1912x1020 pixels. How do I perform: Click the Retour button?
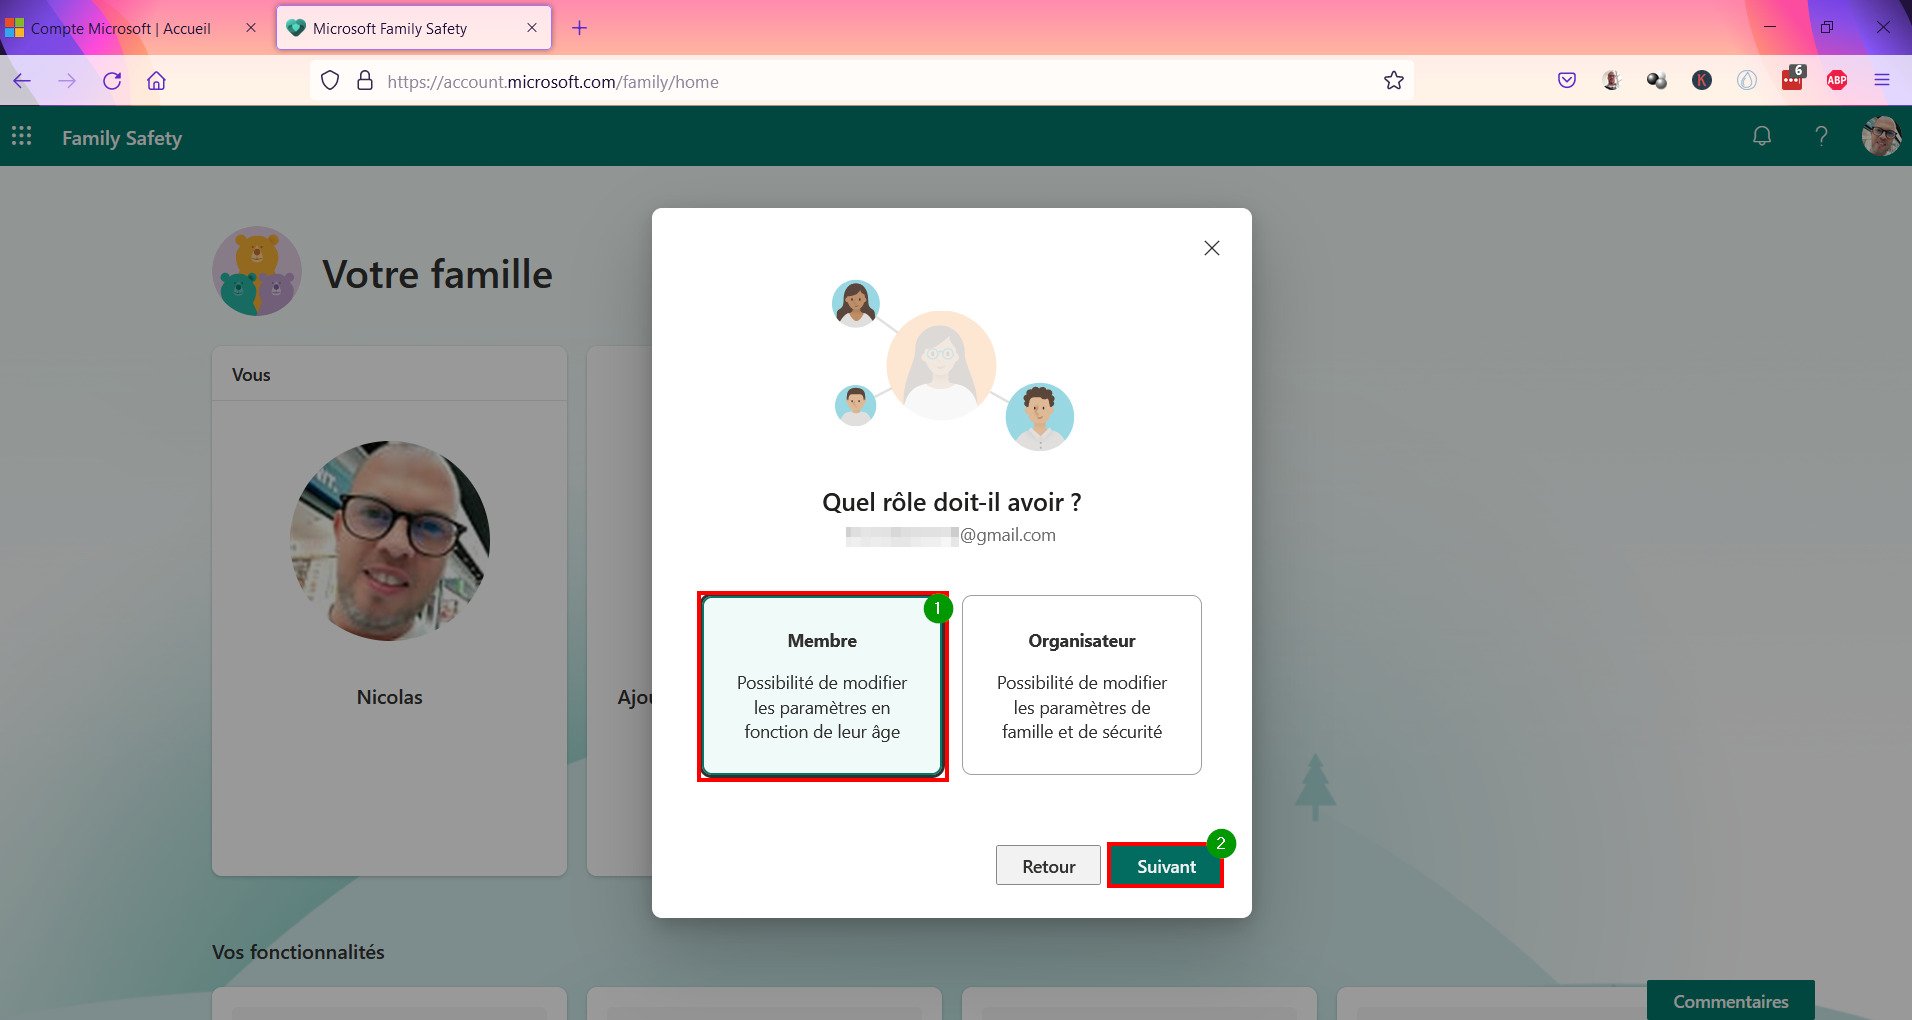1048,866
